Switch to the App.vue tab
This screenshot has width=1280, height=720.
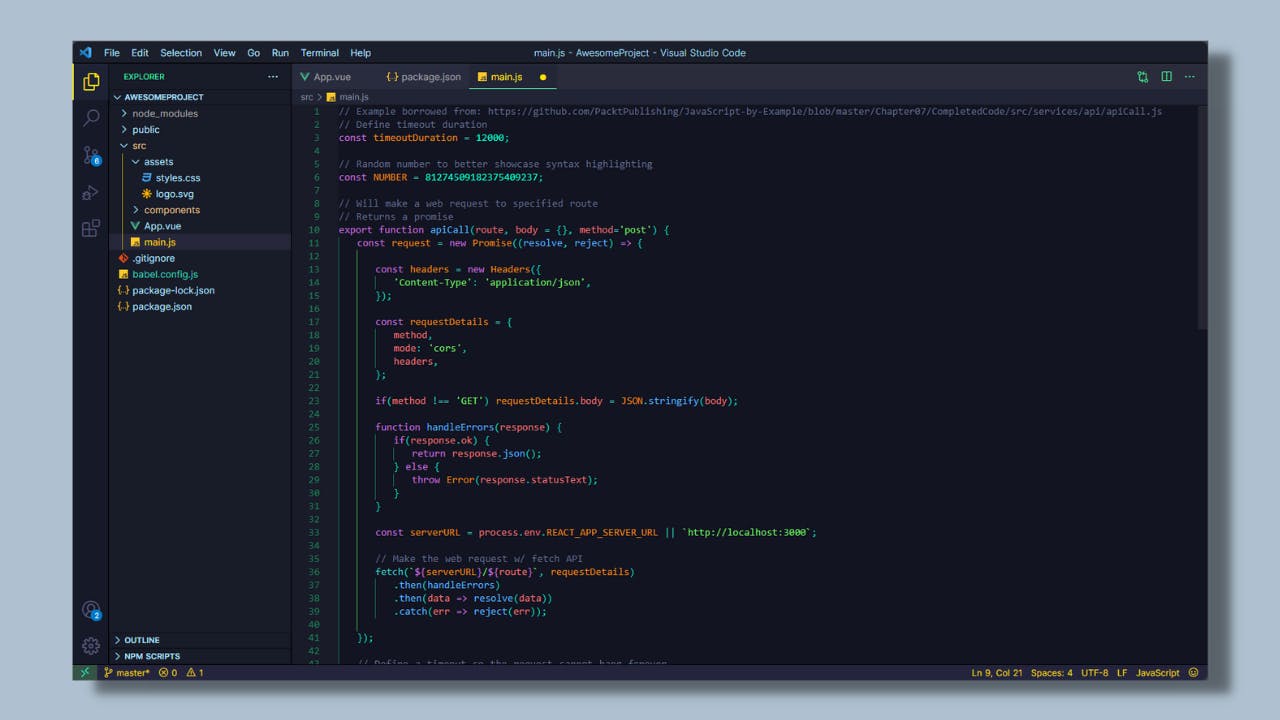point(332,77)
